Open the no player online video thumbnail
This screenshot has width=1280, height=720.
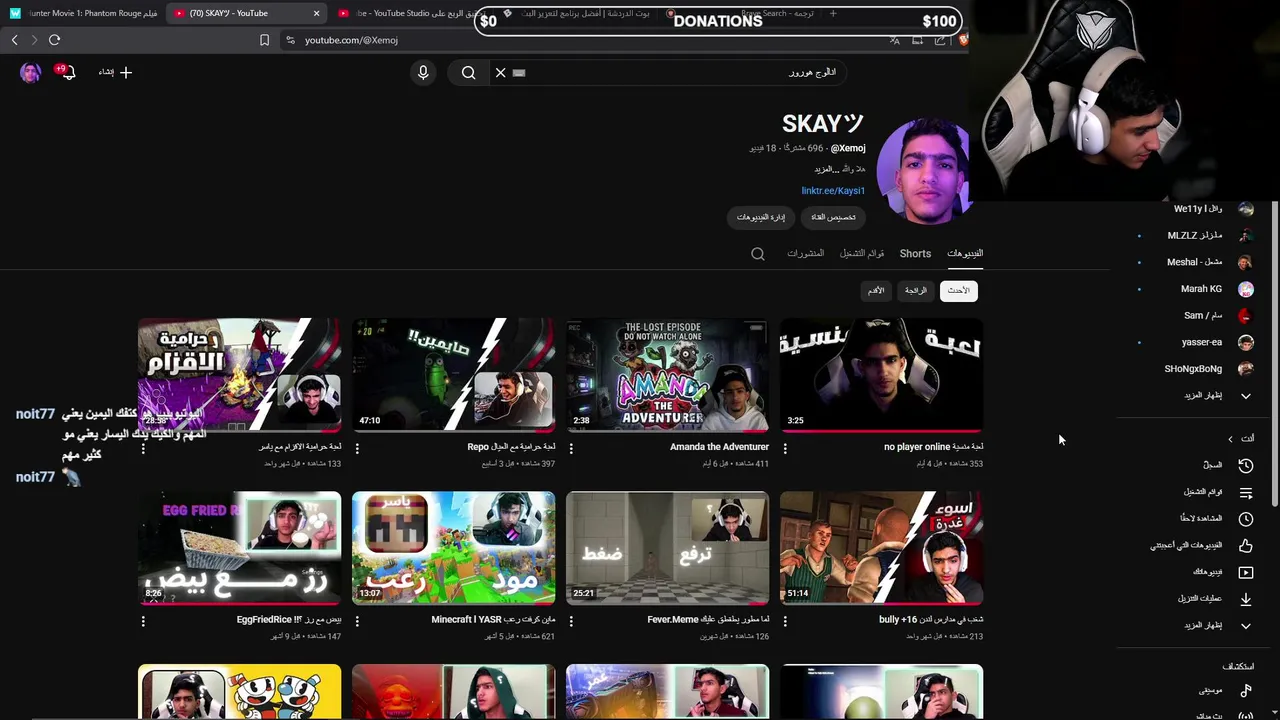(x=881, y=375)
